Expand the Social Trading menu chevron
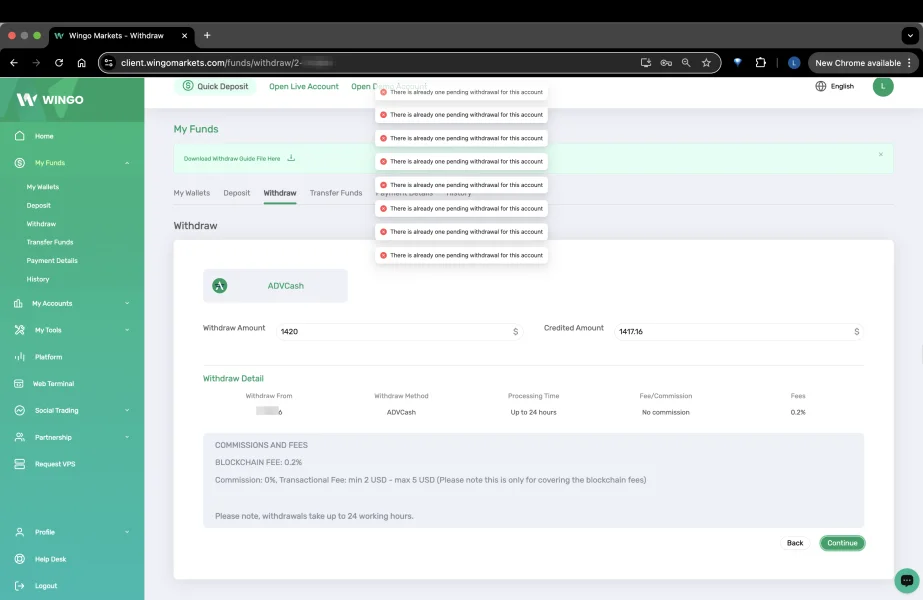 tap(127, 410)
